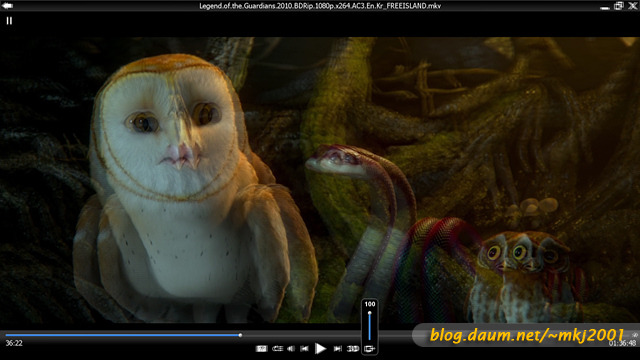Close the video player window
Image resolution: width=640 pixels, height=360 pixels.
632,6
